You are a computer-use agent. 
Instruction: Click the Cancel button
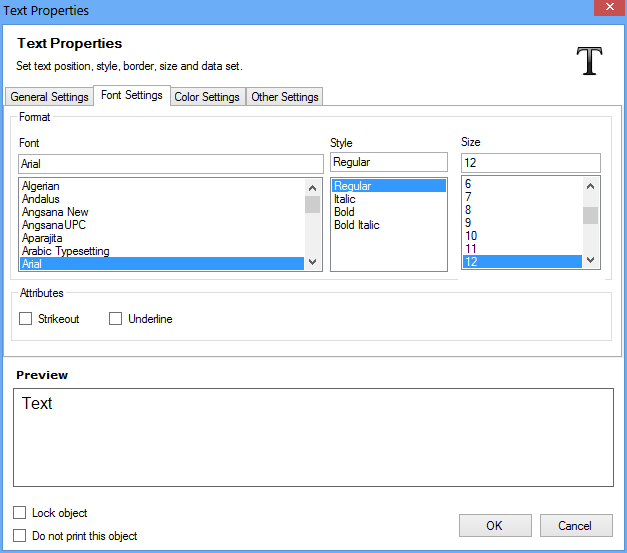[575, 526]
